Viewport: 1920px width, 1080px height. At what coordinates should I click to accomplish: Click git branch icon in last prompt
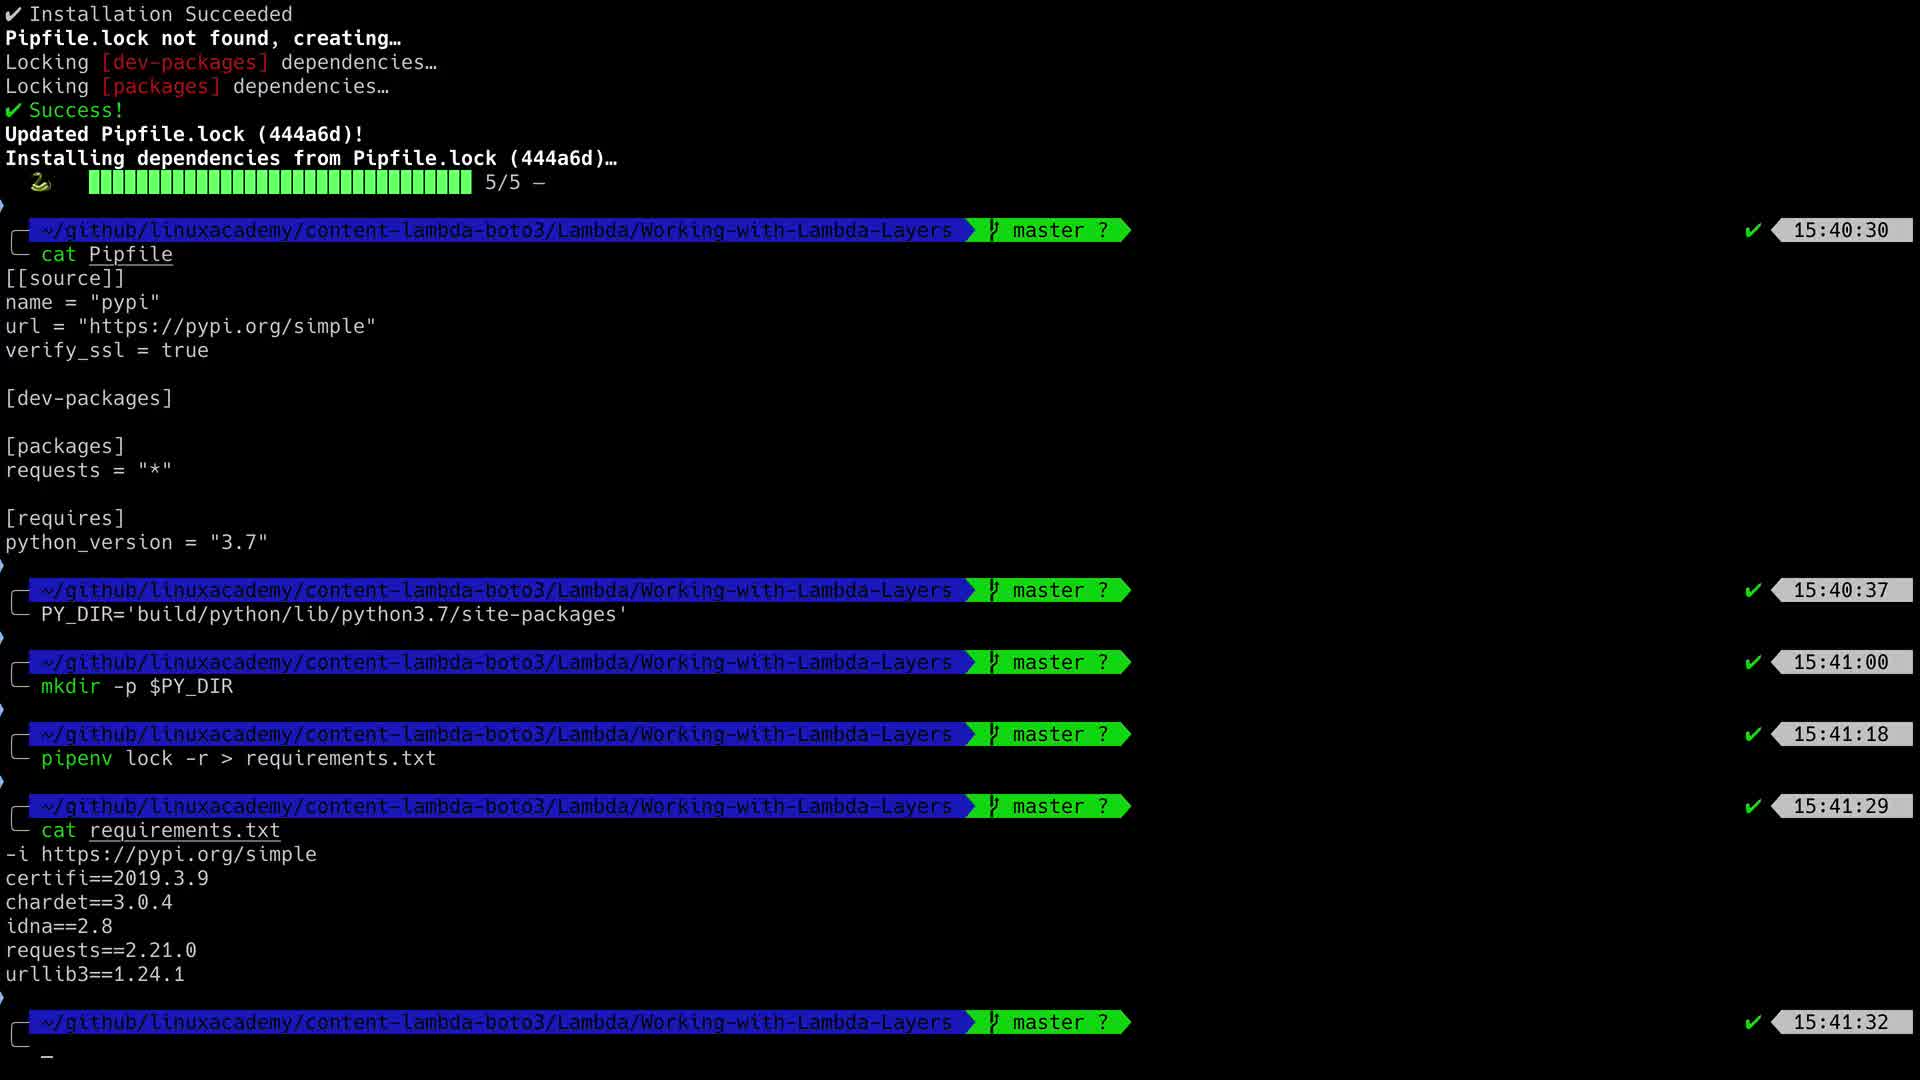[x=994, y=1023]
